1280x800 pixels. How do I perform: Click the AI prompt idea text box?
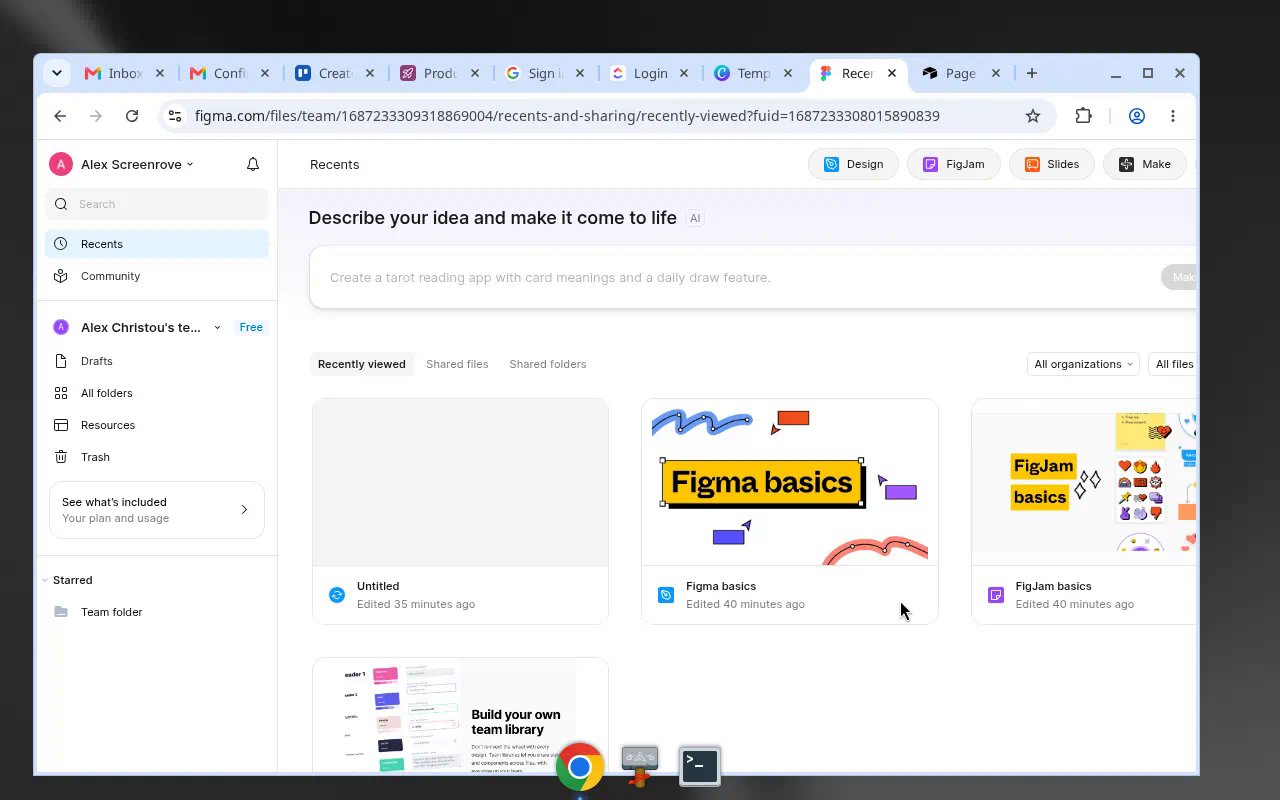coord(735,278)
